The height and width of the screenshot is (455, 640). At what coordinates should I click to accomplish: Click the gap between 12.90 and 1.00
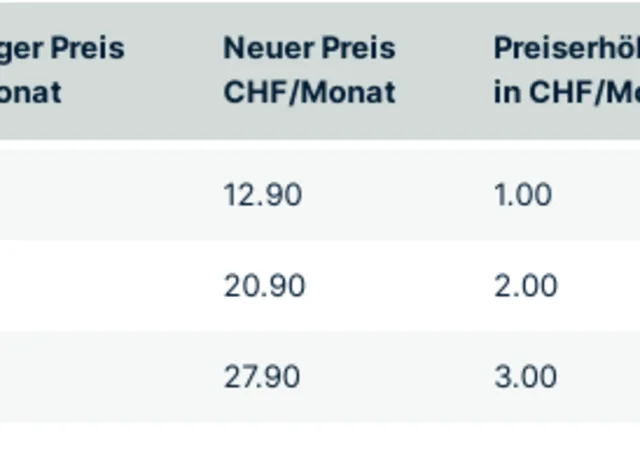pos(400,194)
